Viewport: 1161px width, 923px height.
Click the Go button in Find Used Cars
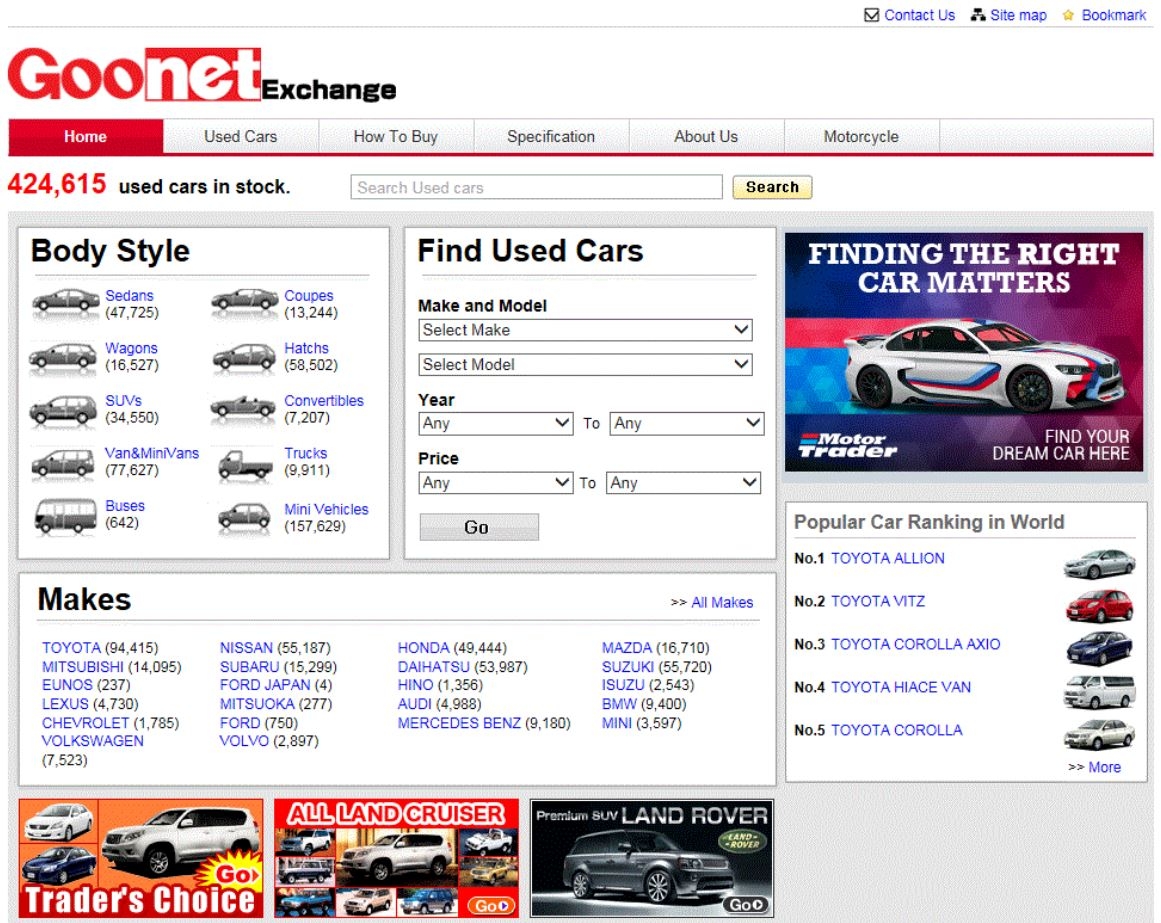pos(478,527)
